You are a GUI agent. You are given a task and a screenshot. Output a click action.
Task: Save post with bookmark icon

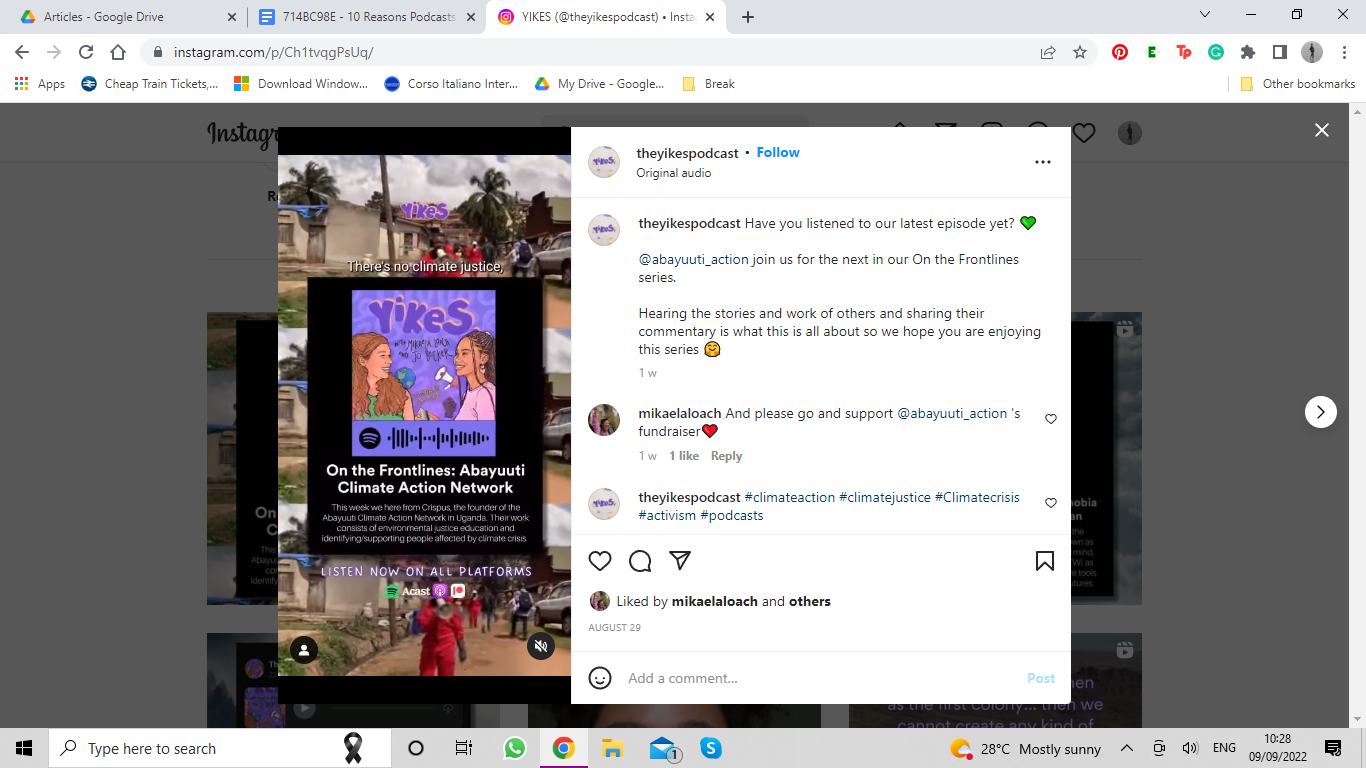tap(1044, 561)
